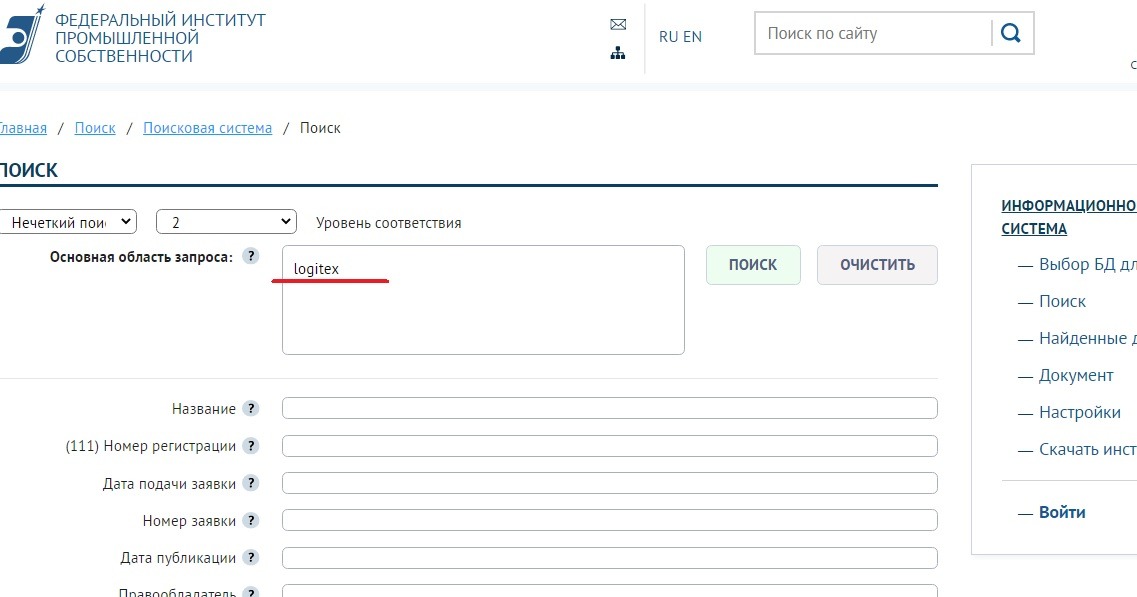
Task: Open the Поиск breadcrumb link
Action: (95, 128)
